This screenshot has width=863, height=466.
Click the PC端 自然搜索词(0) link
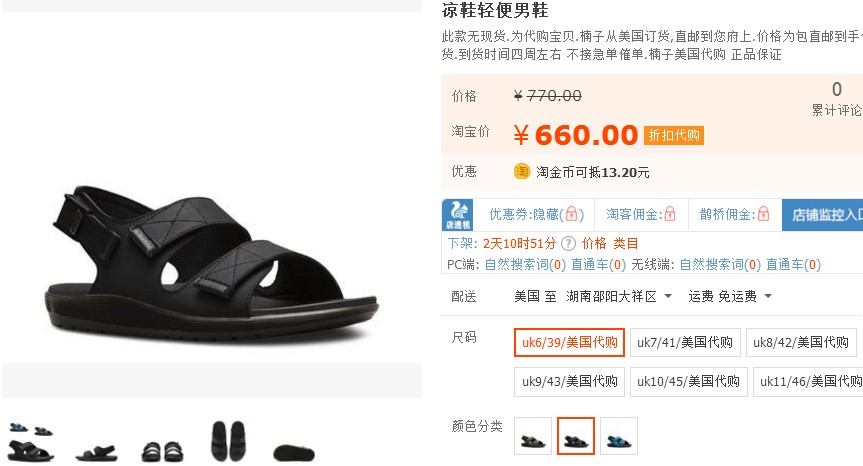pos(525,265)
